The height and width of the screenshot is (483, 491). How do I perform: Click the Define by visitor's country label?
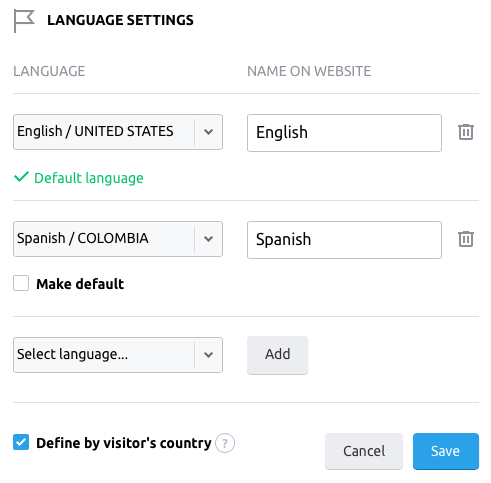pyautogui.click(x=124, y=443)
